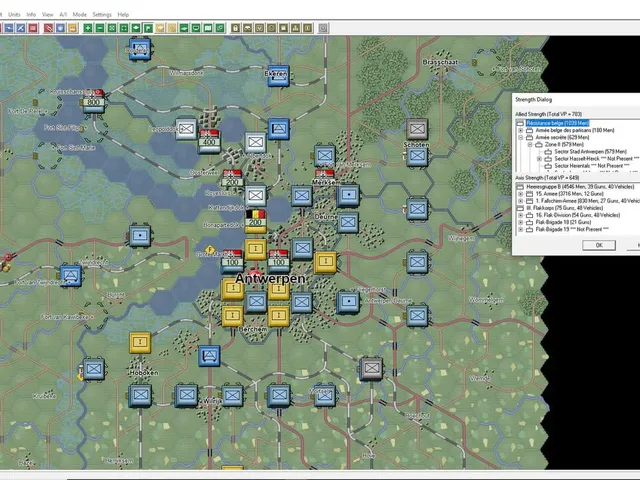The image size is (640, 480).
Task: Select Sector Stad Antwerpen (579 Men) row
Action: click(x=590, y=151)
